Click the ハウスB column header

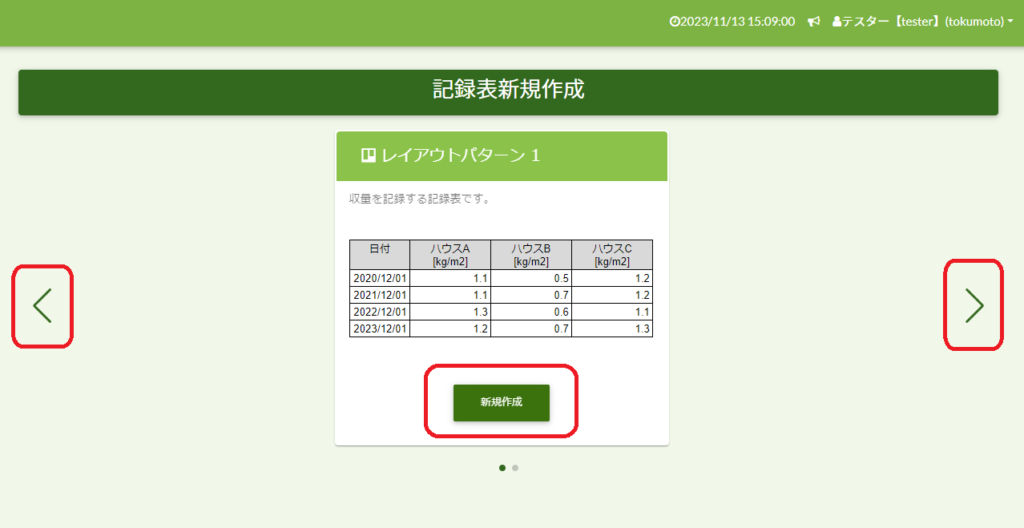531,254
